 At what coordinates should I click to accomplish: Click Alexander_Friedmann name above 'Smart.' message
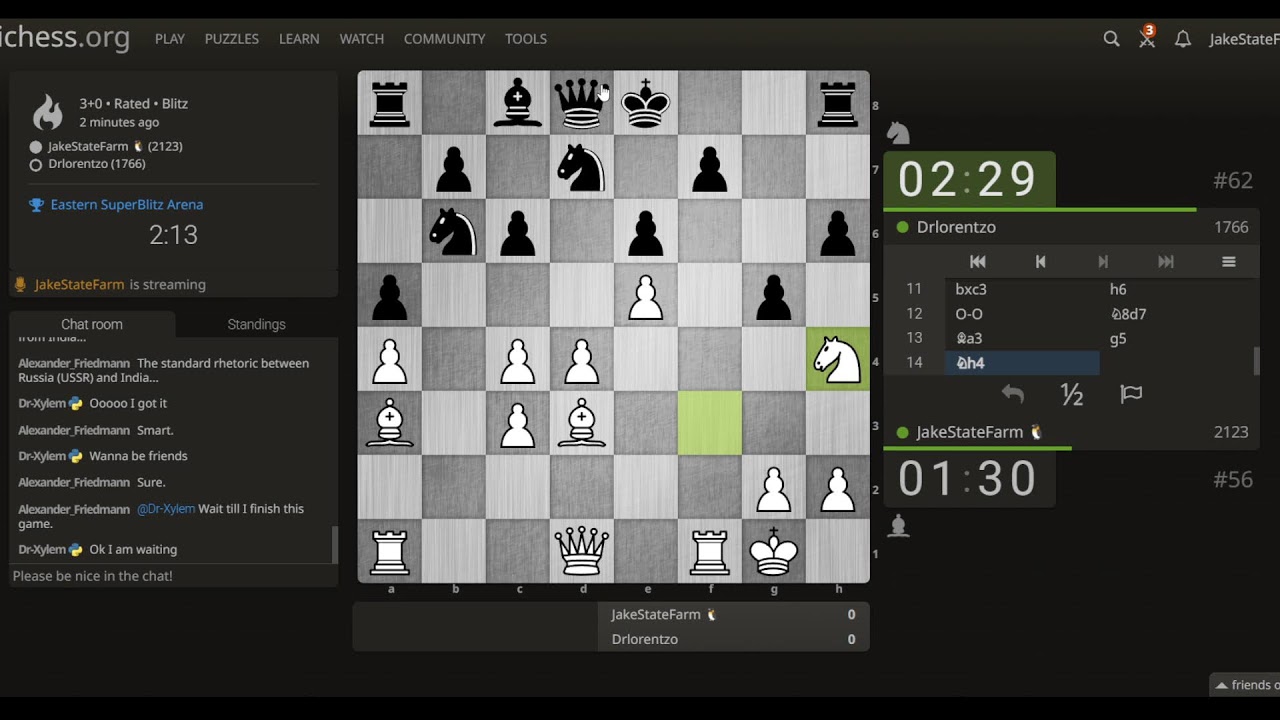74,430
